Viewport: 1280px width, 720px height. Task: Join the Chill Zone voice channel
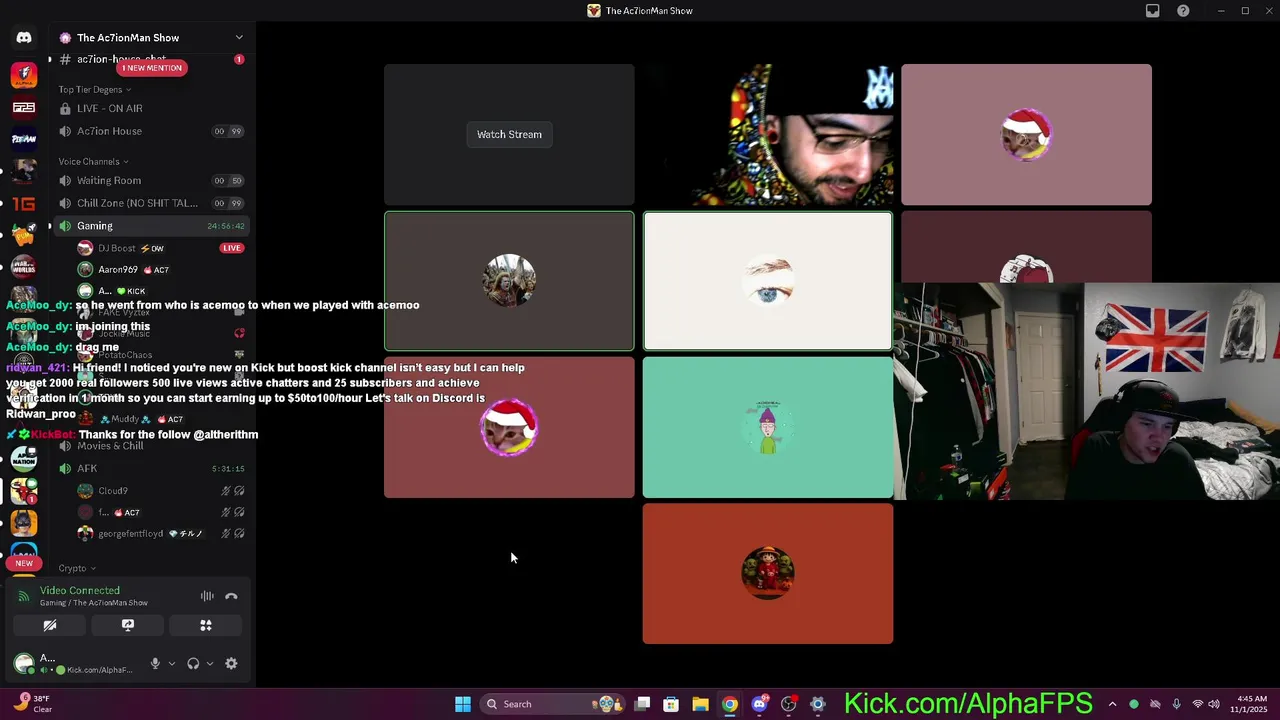151,203
